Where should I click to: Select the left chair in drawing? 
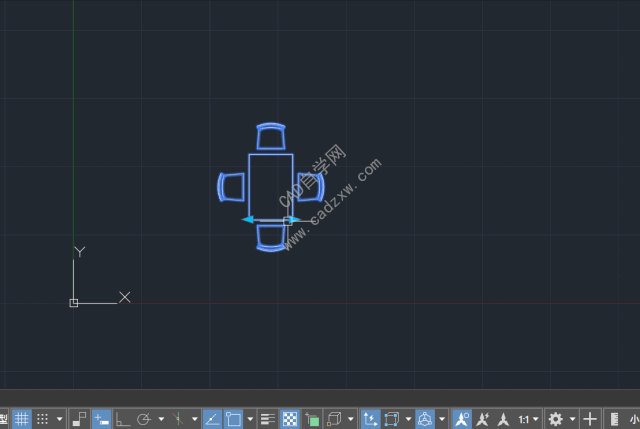(x=231, y=187)
